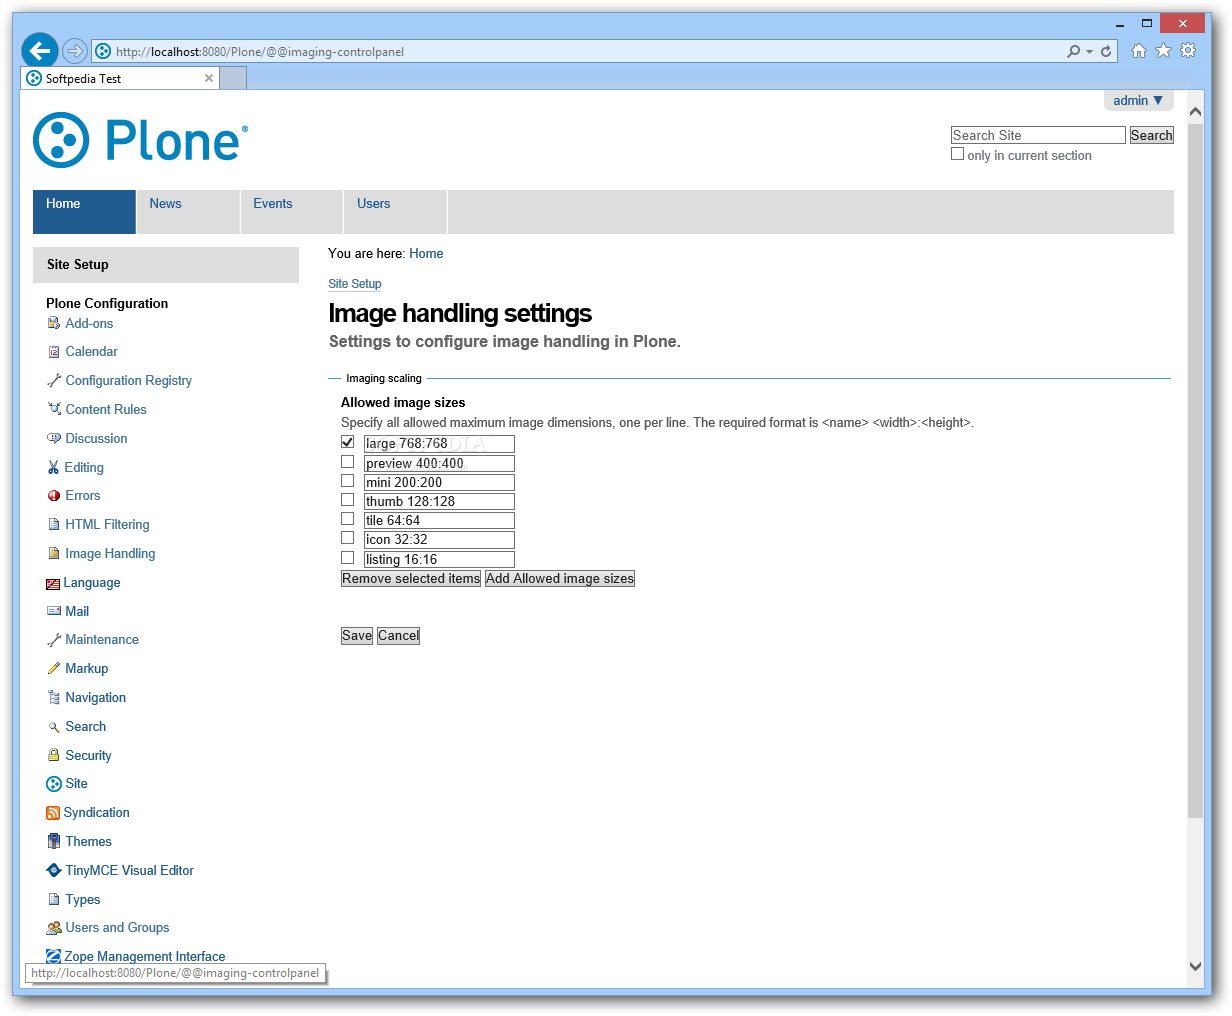Close the Softpedia Test tab
Screen dimensions: 1232x1016
click(209, 78)
